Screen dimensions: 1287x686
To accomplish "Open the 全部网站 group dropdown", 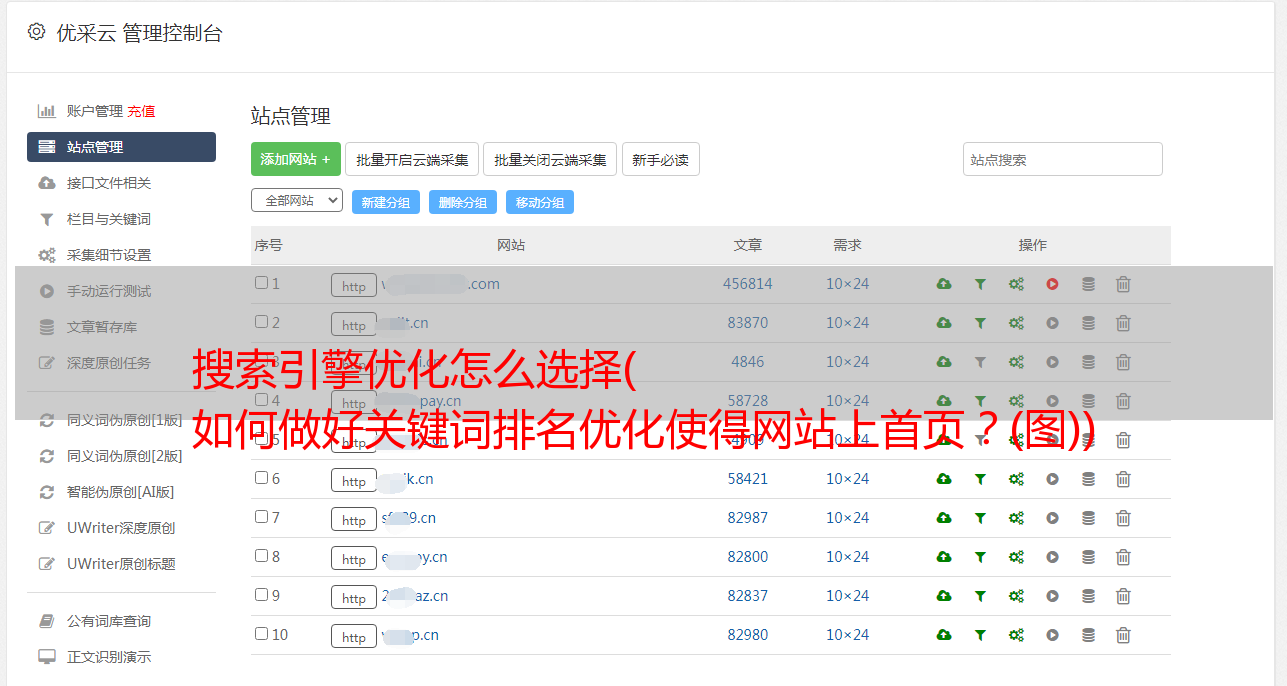I will pos(297,200).
